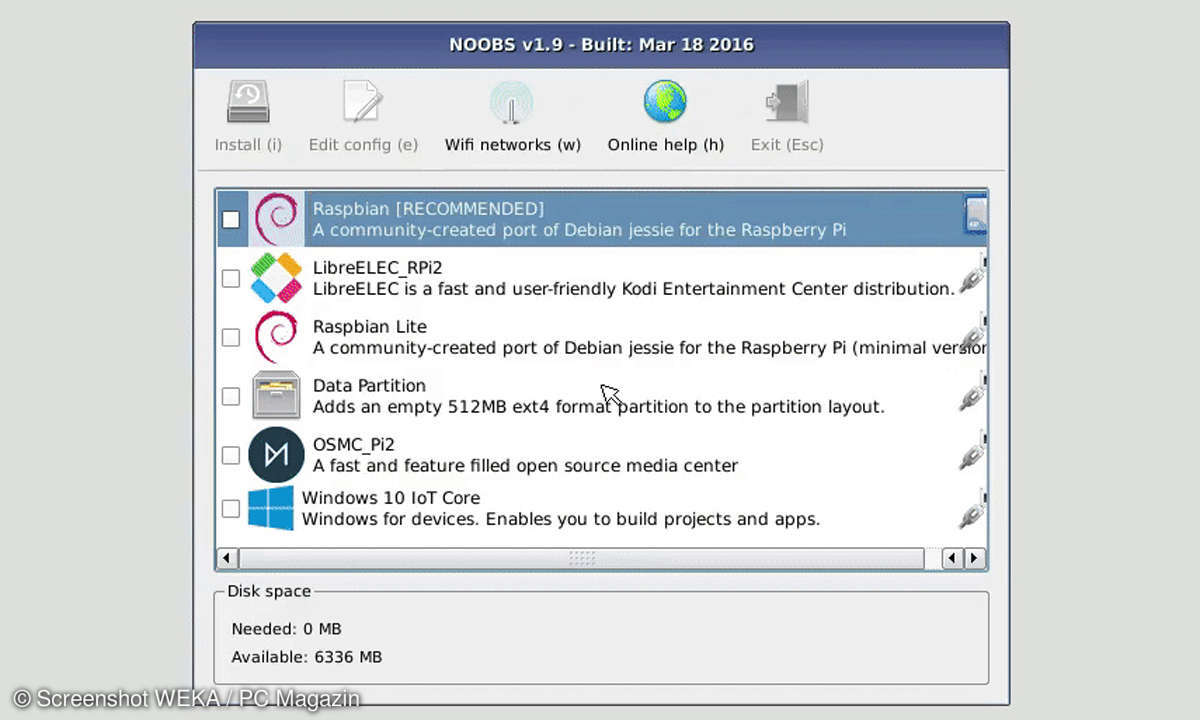
Task: Click network cable icon on Windows 10 IoT row
Action: (973, 510)
